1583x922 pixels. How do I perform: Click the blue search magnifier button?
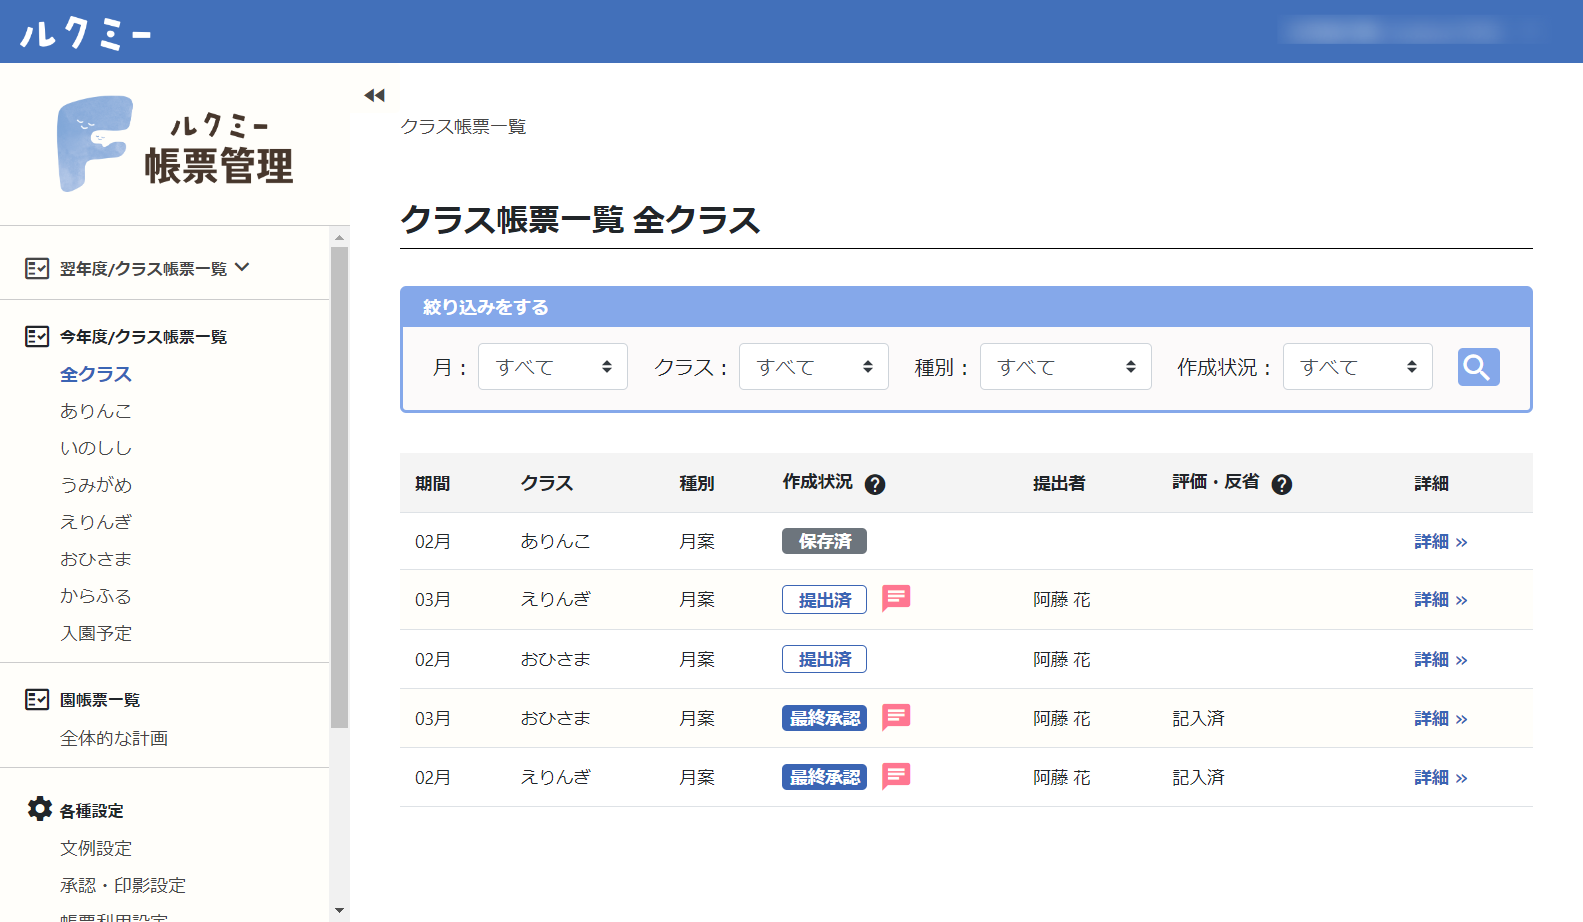[1478, 367]
